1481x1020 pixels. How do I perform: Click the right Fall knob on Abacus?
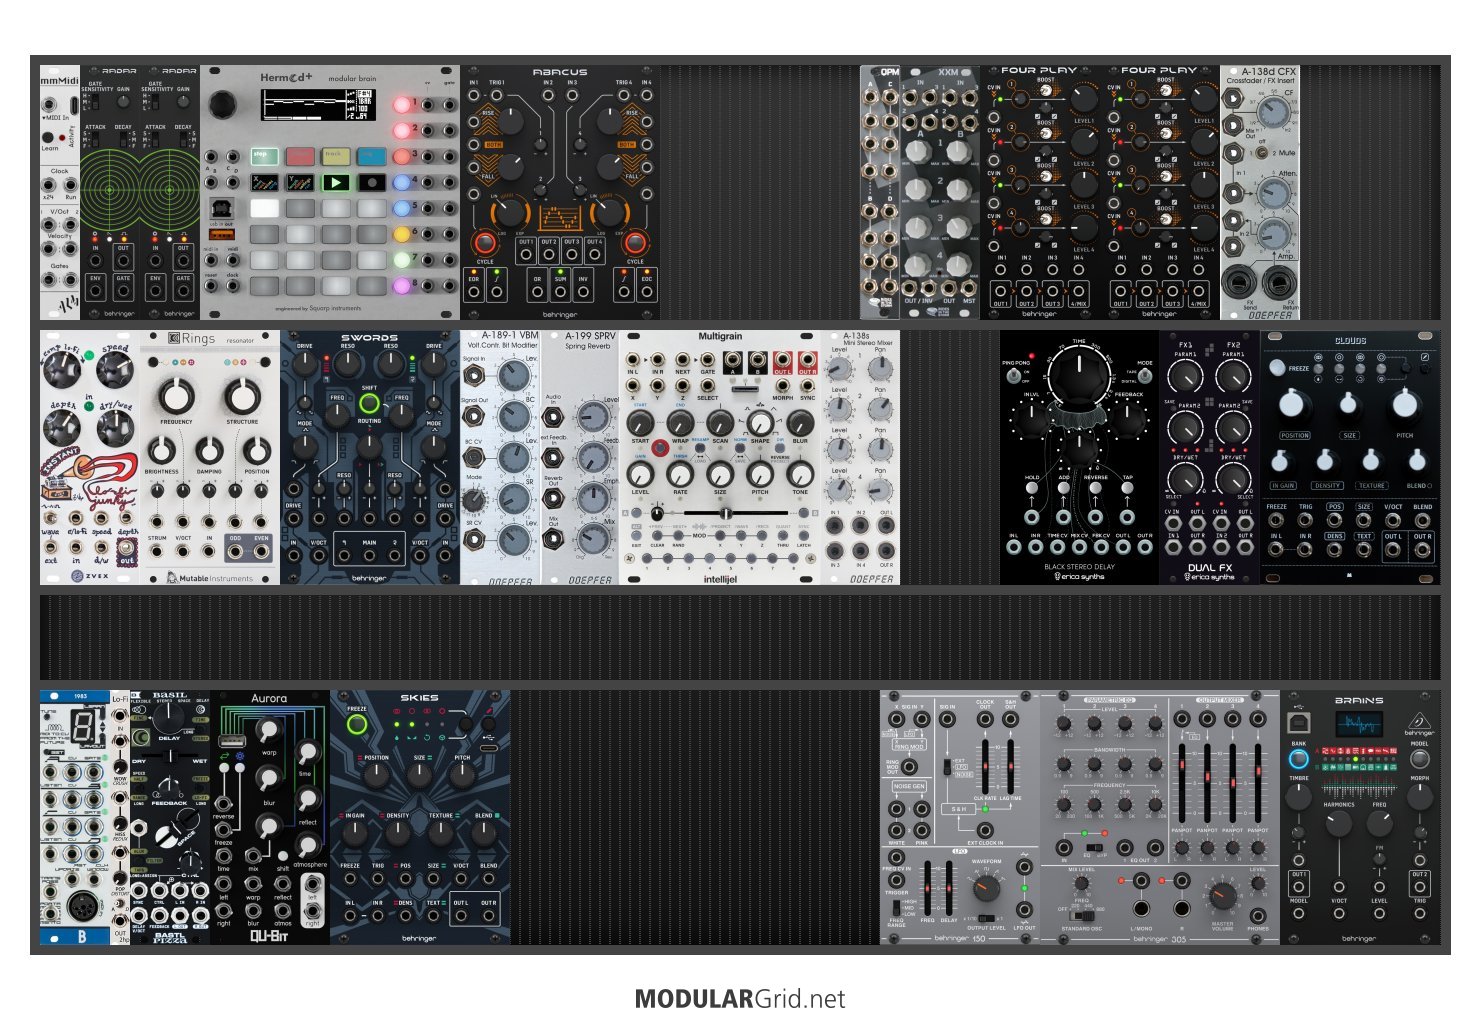(x=608, y=167)
